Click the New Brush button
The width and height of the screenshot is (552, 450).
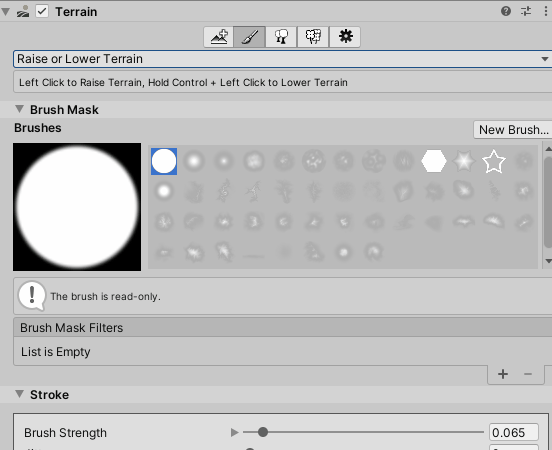513,130
